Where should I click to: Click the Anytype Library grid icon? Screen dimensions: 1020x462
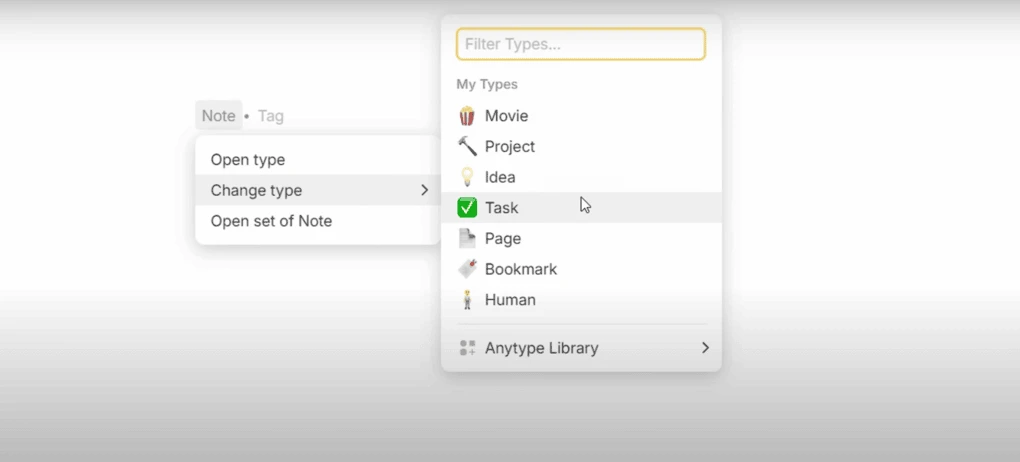[x=467, y=347]
